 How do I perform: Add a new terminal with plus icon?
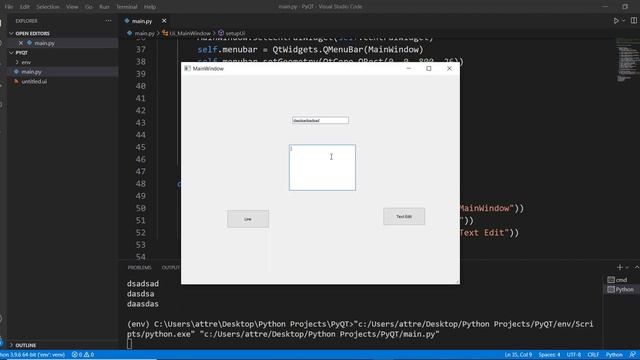click(620, 267)
